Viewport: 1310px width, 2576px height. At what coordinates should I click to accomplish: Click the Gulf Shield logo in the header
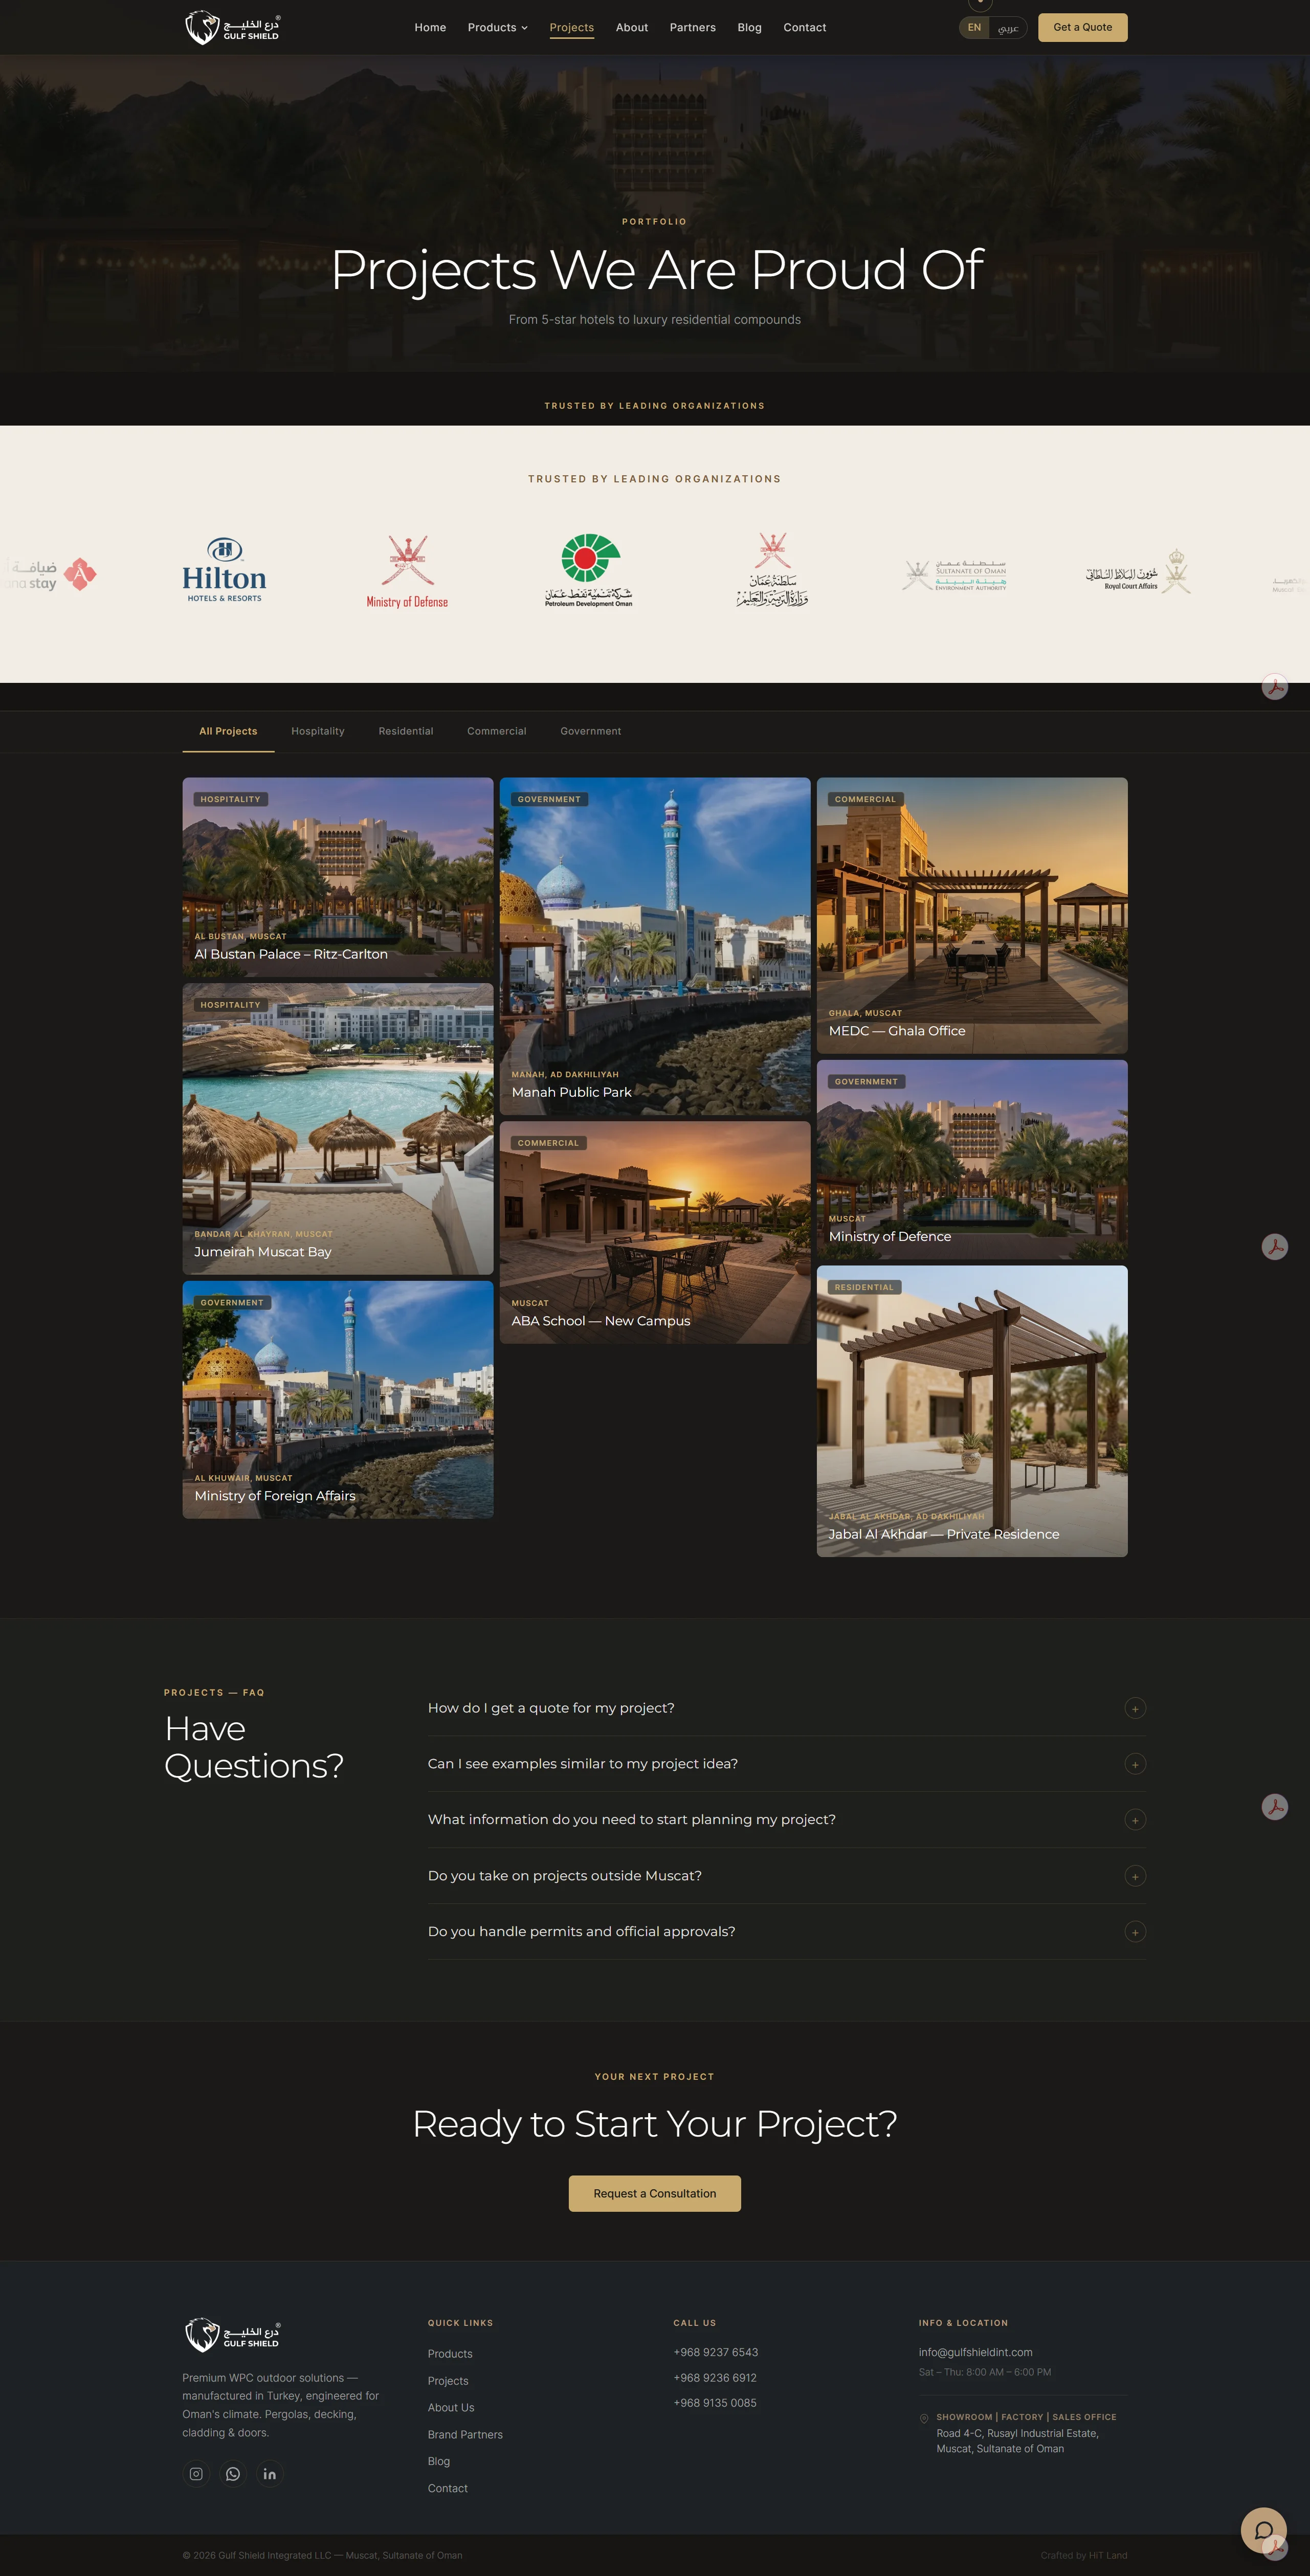[232, 27]
